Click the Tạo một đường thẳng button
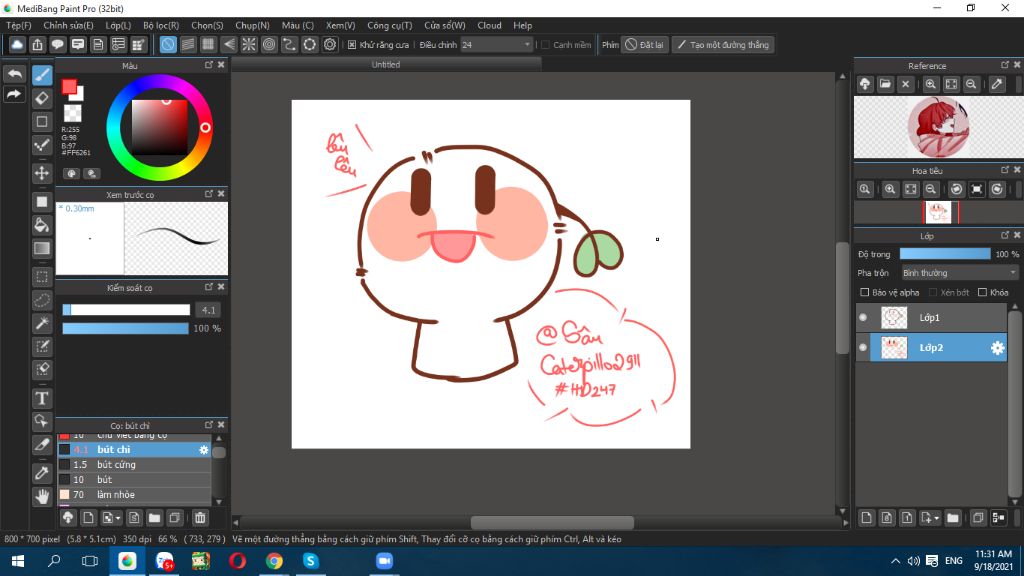The height and width of the screenshot is (576, 1024). click(723, 45)
